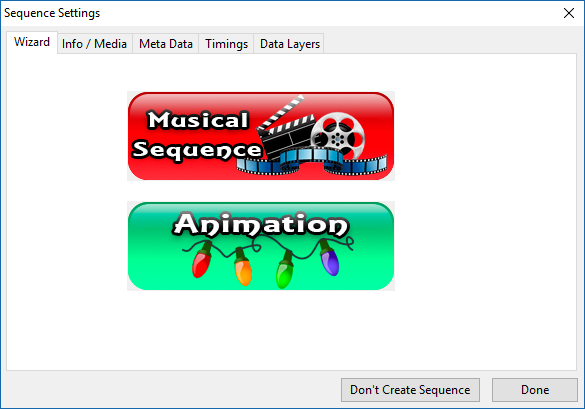
Task: Click the orange Christmas light bulb
Action: 243,267
